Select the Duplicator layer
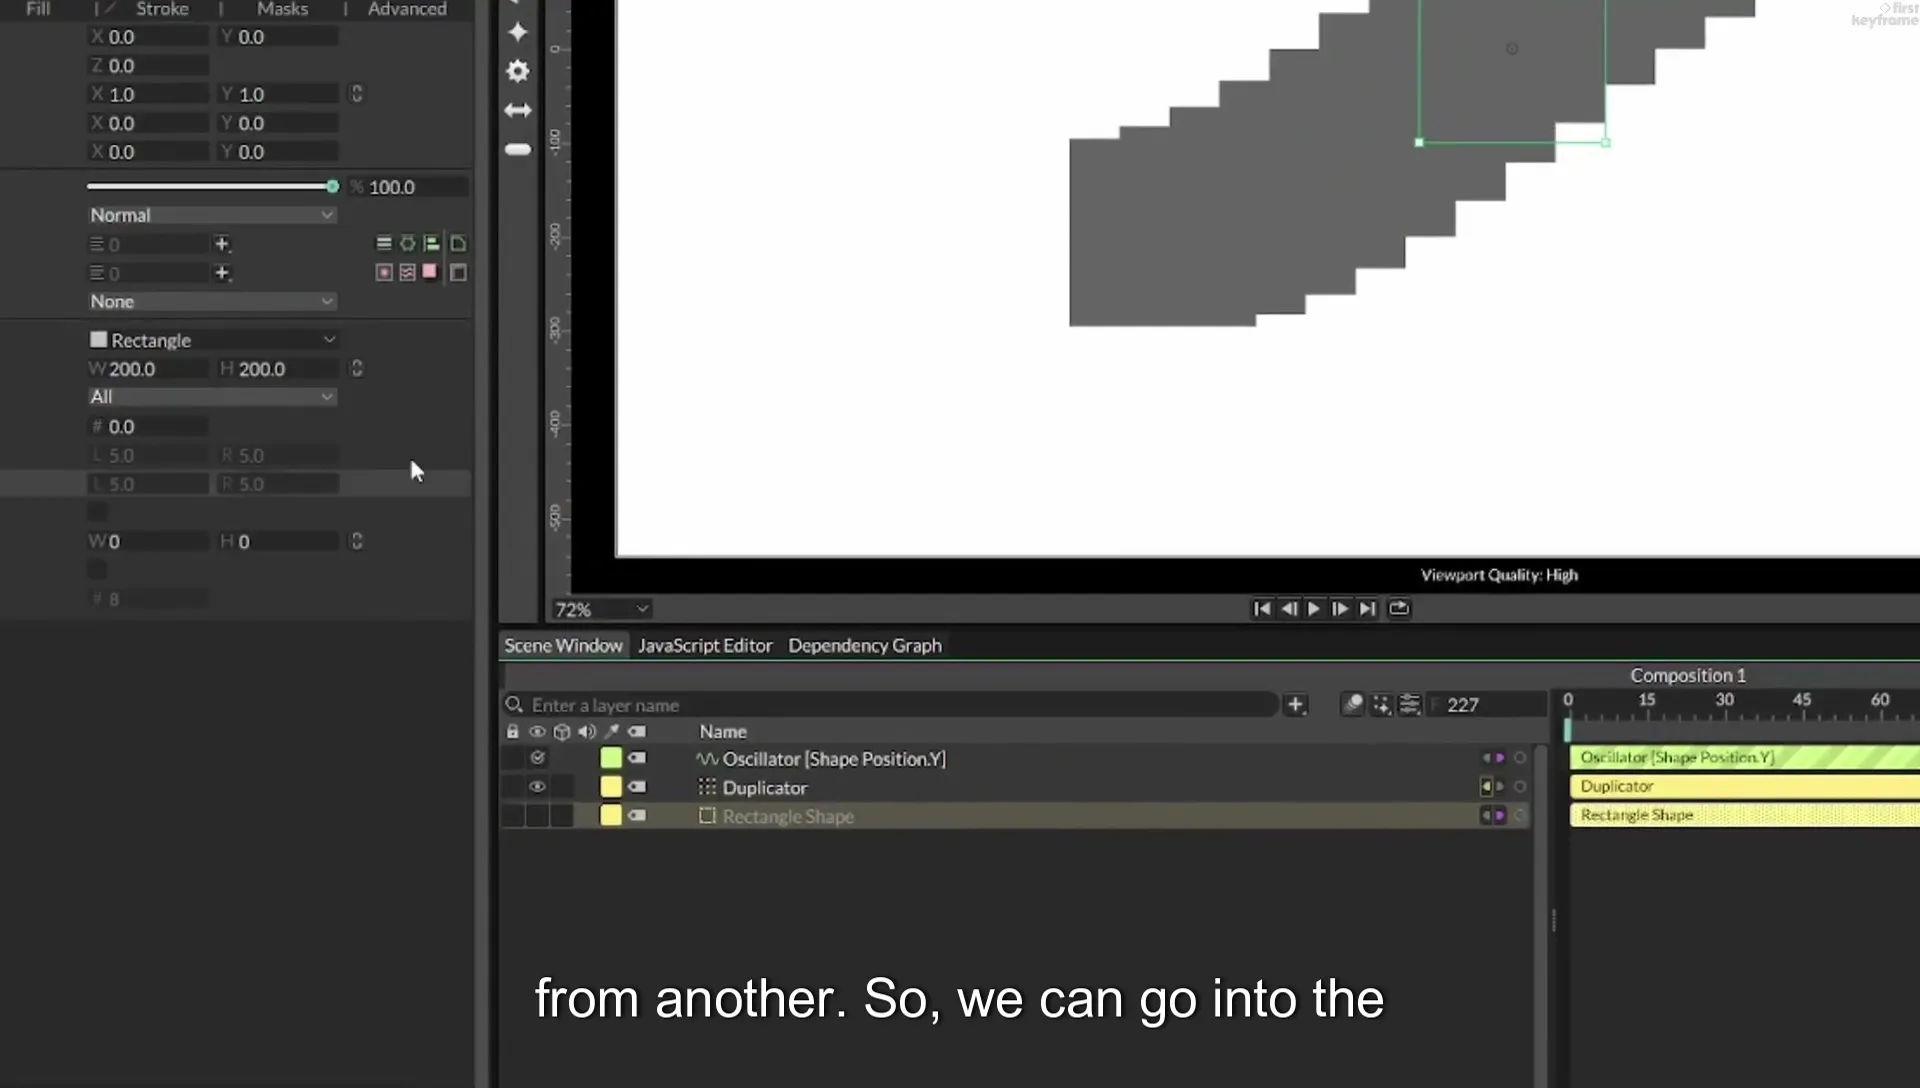Viewport: 1920px width, 1088px height. click(764, 788)
